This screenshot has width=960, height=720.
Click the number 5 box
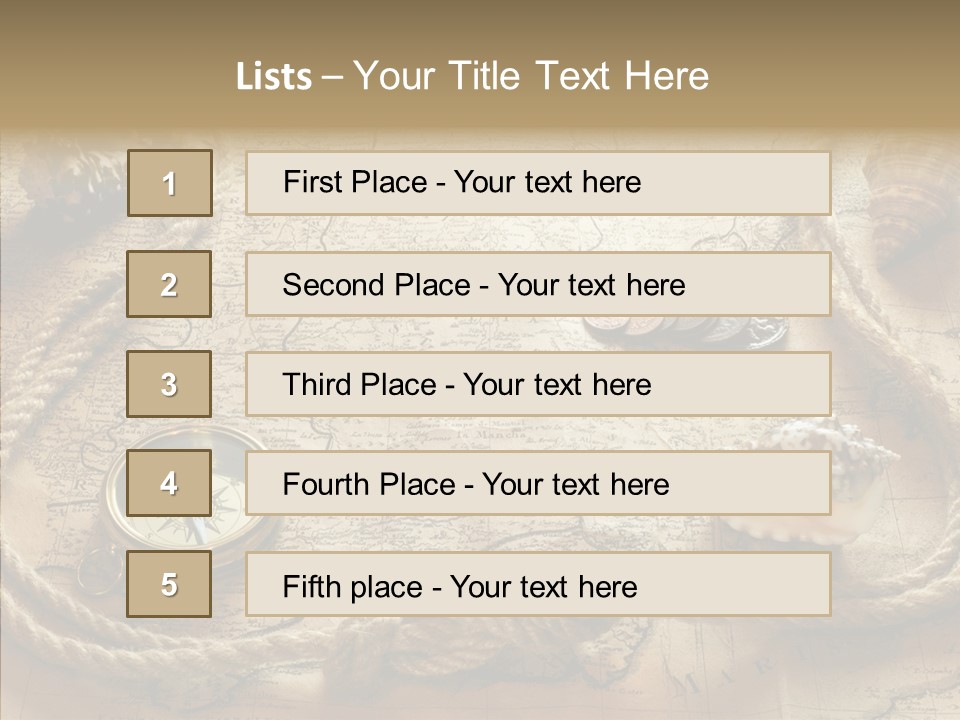(x=170, y=584)
